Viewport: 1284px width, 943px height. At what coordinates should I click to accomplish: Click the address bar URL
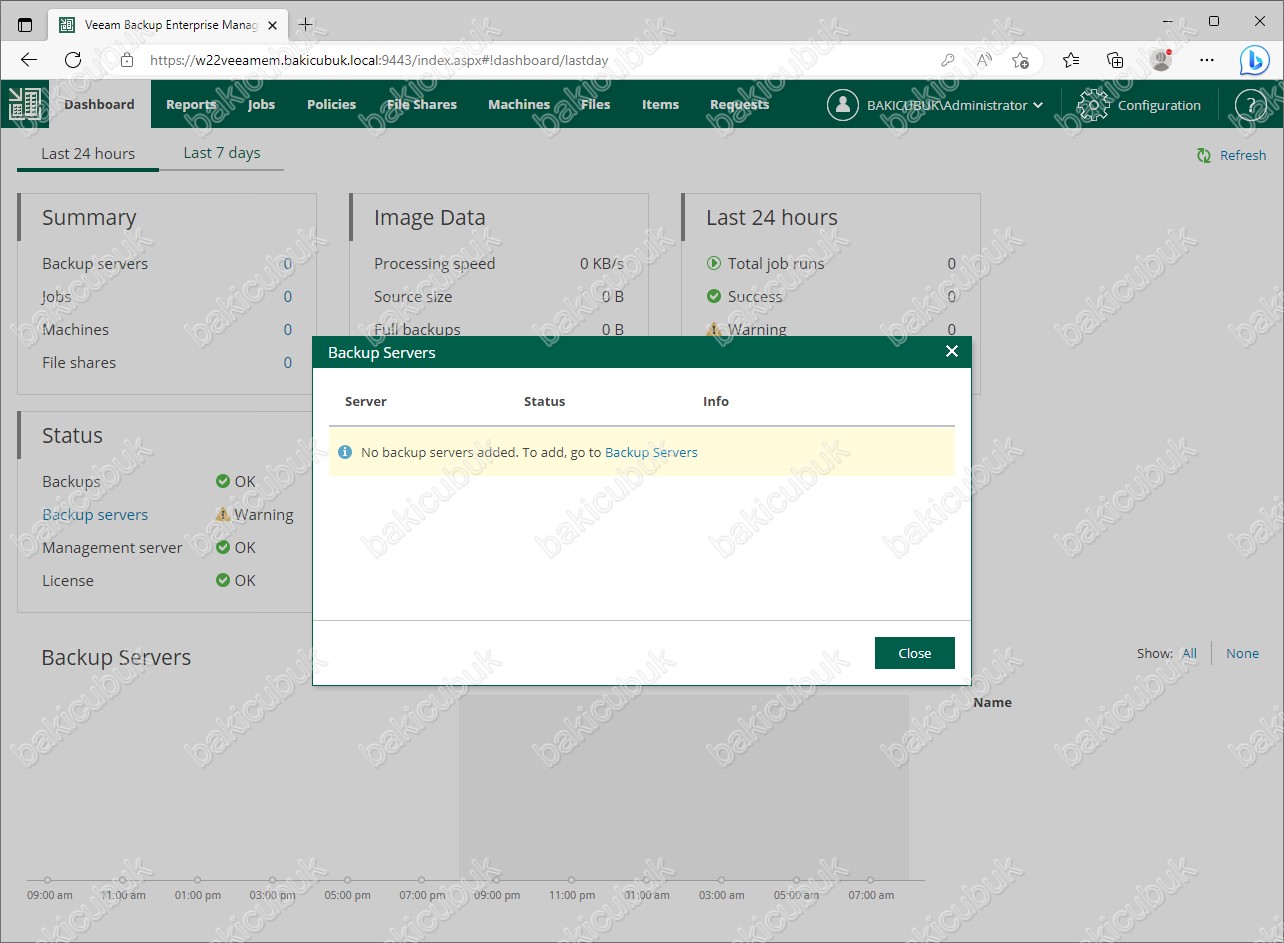(379, 60)
